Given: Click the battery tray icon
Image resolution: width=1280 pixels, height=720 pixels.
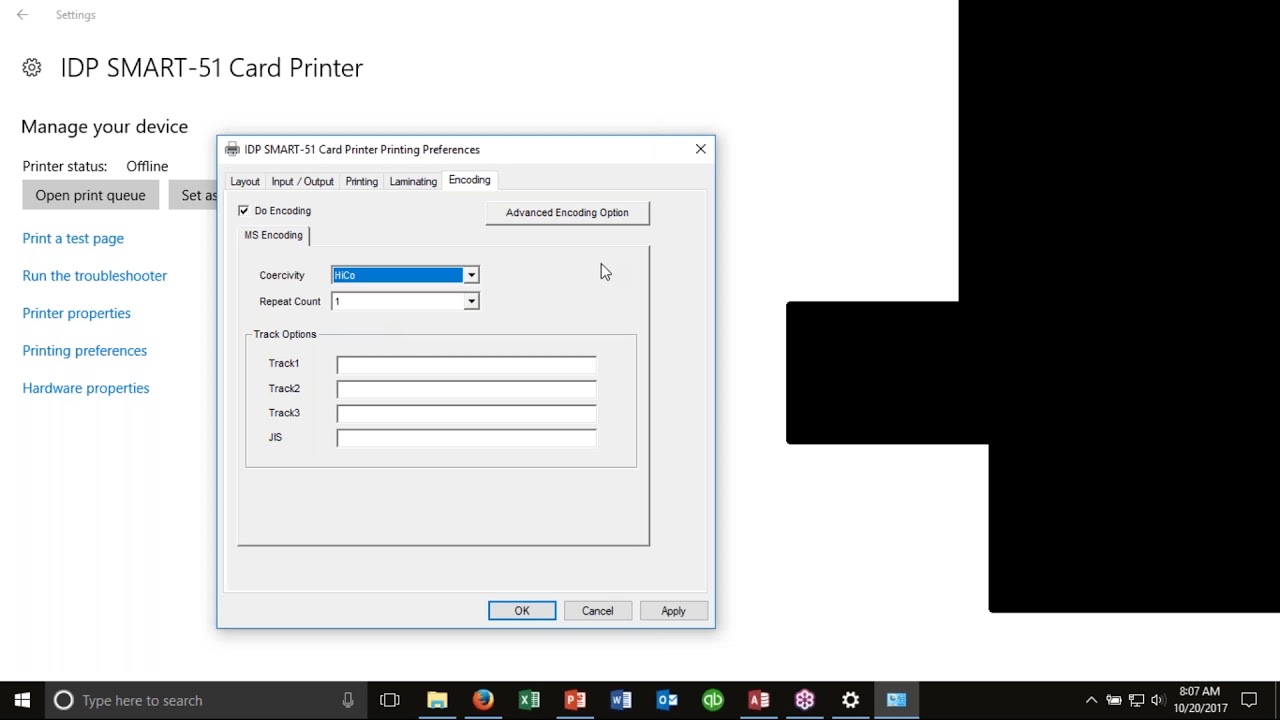Looking at the screenshot, I should tap(1113, 700).
